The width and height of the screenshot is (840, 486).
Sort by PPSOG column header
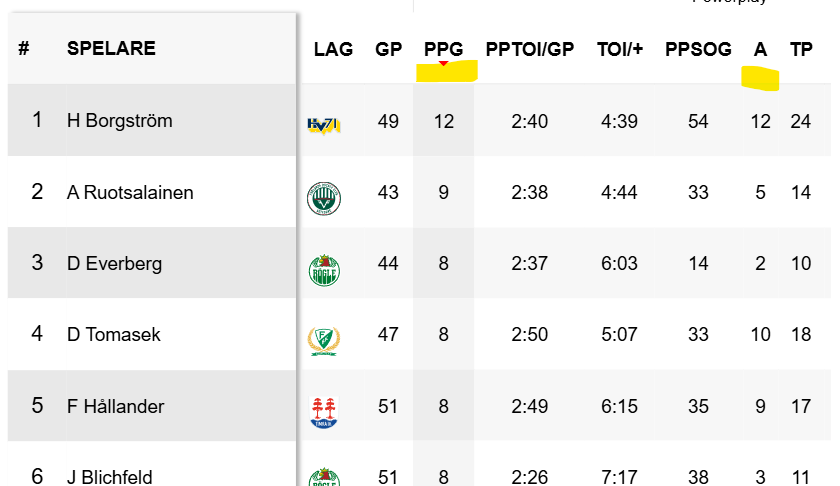[698, 49]
